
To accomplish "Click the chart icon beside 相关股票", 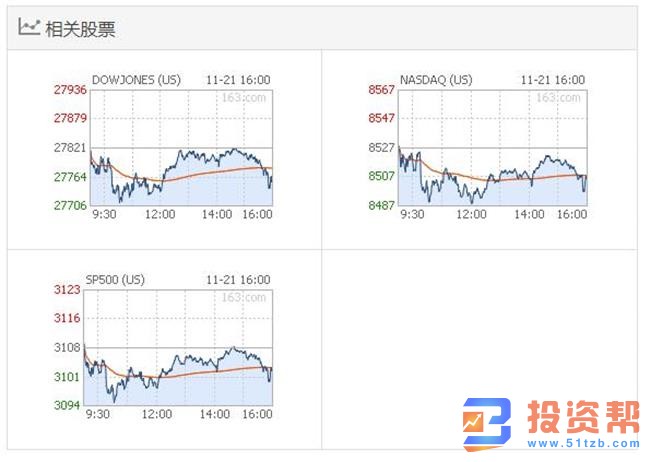I will [29, 27].
